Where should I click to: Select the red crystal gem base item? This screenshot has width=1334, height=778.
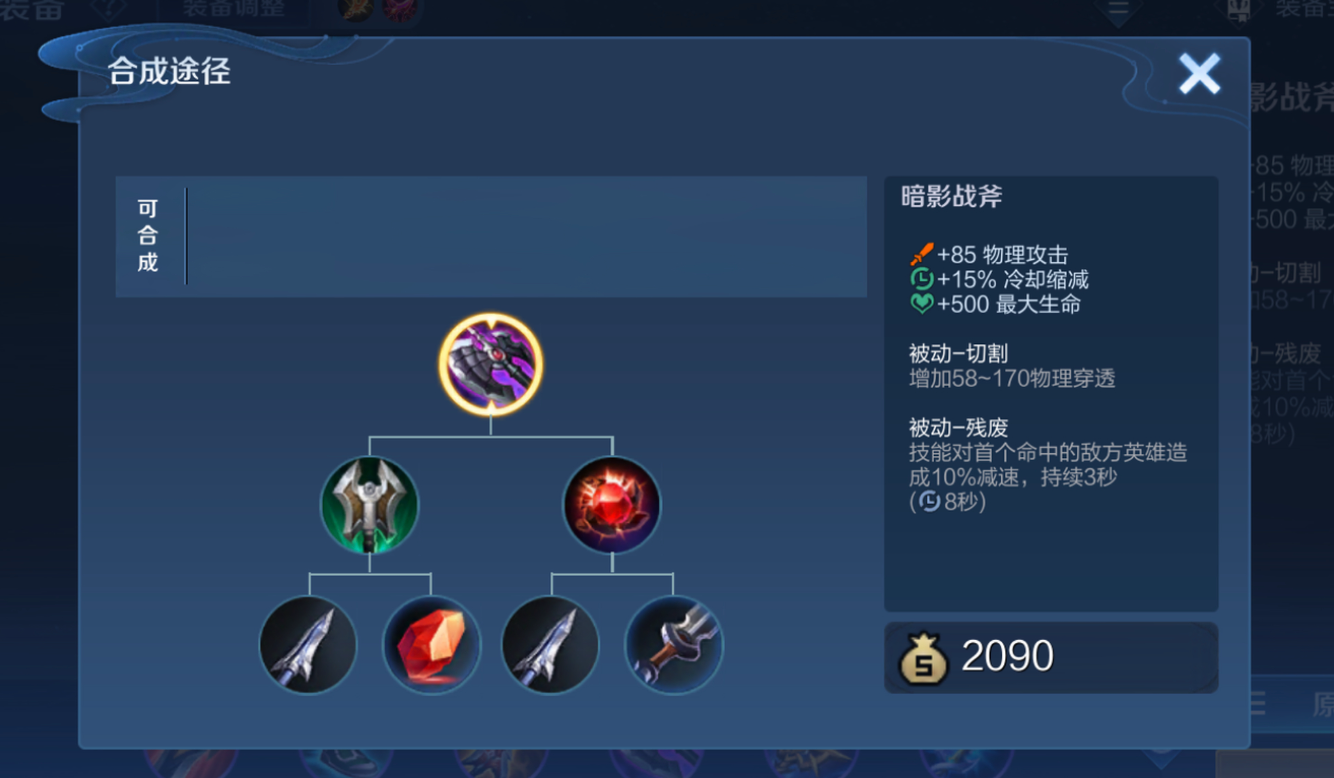[432, 645]
